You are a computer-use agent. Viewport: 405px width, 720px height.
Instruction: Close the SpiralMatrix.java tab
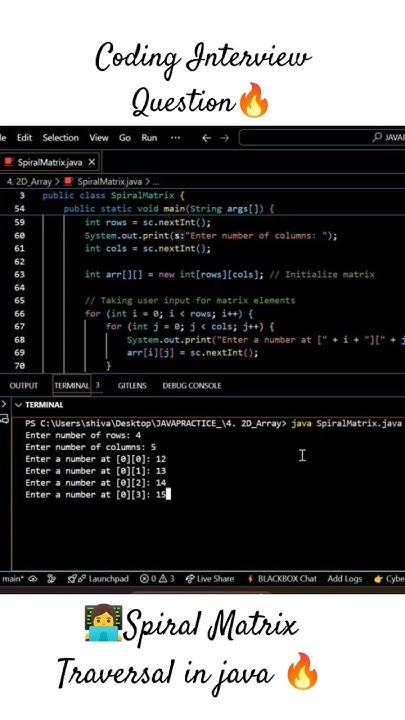pos(91,162)
